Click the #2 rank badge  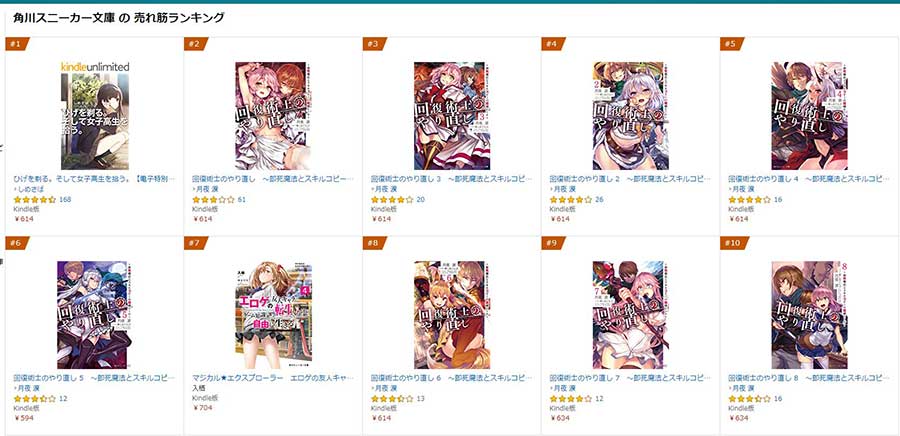click(196, 44)
